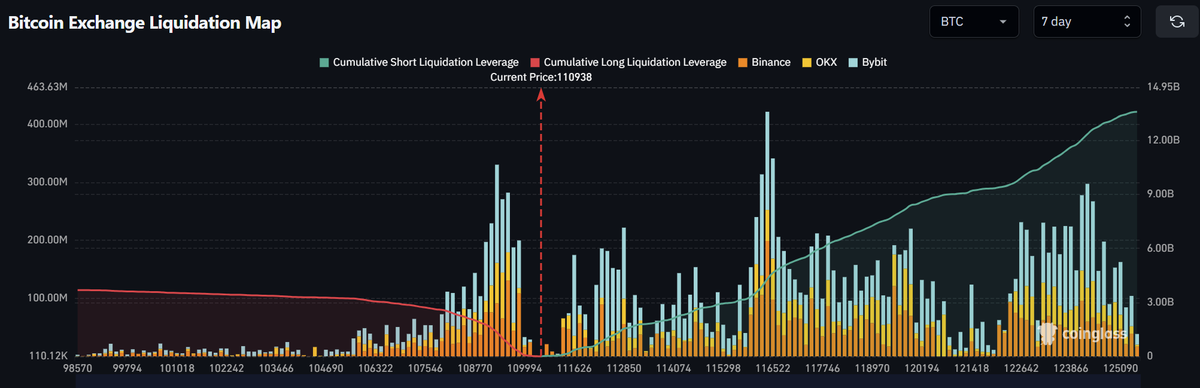Click the 200.00M left axis label
This screenshot has height=388, width=1200.
click(x=47, y=240)
